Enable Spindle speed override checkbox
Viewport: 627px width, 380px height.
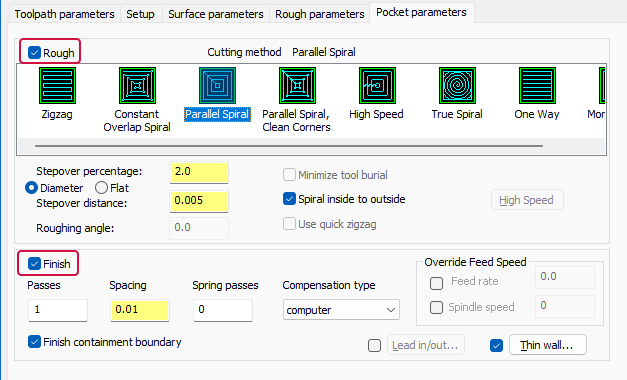pos(436,308)
